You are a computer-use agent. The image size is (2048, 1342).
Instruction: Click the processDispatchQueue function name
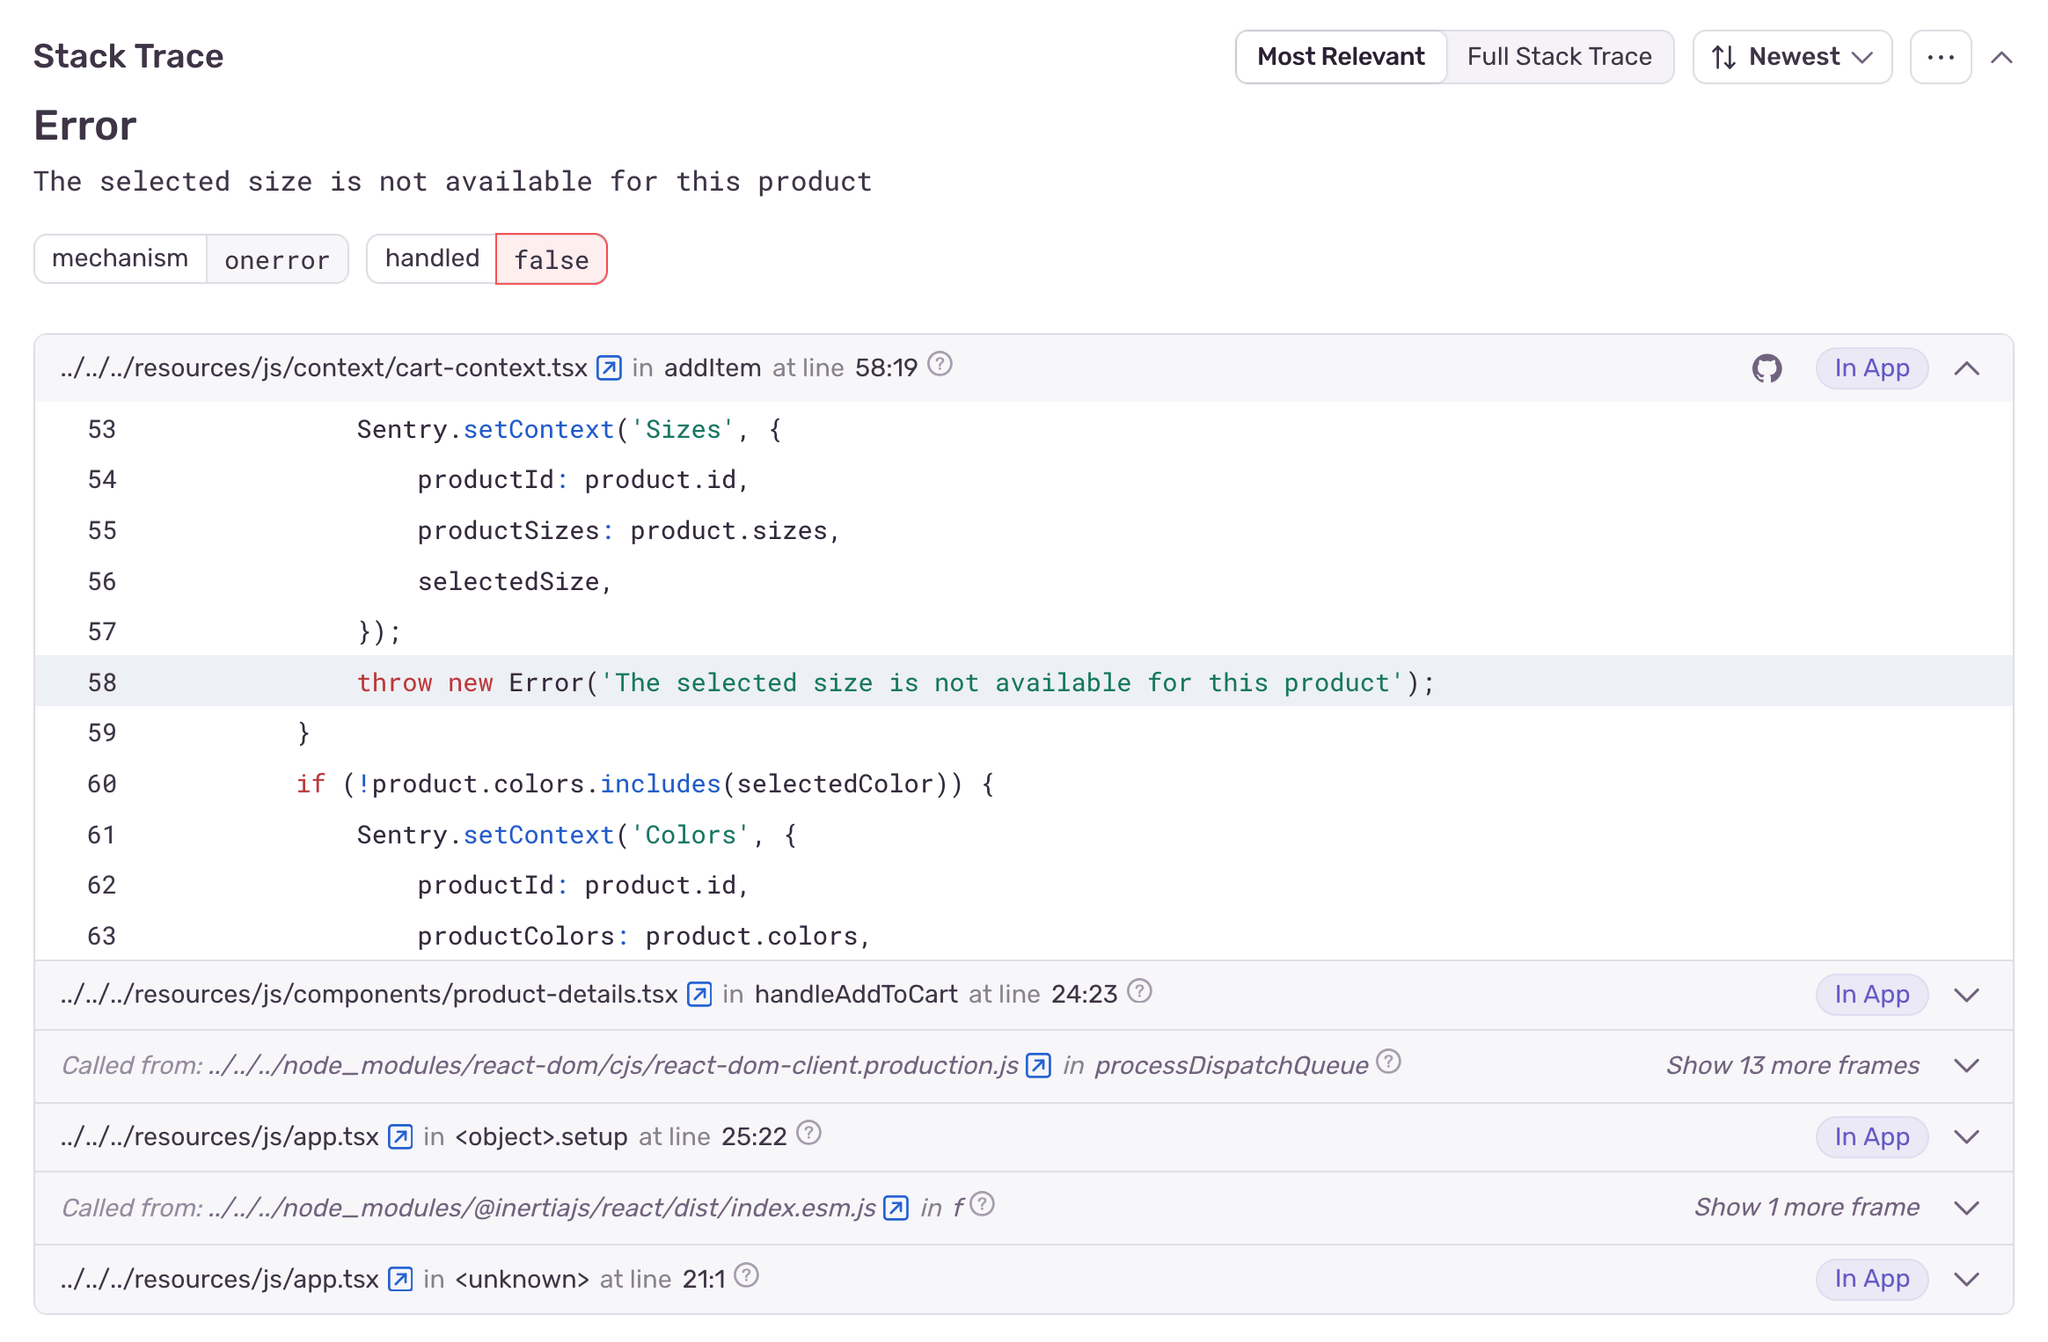[x=1231, y=1066]
